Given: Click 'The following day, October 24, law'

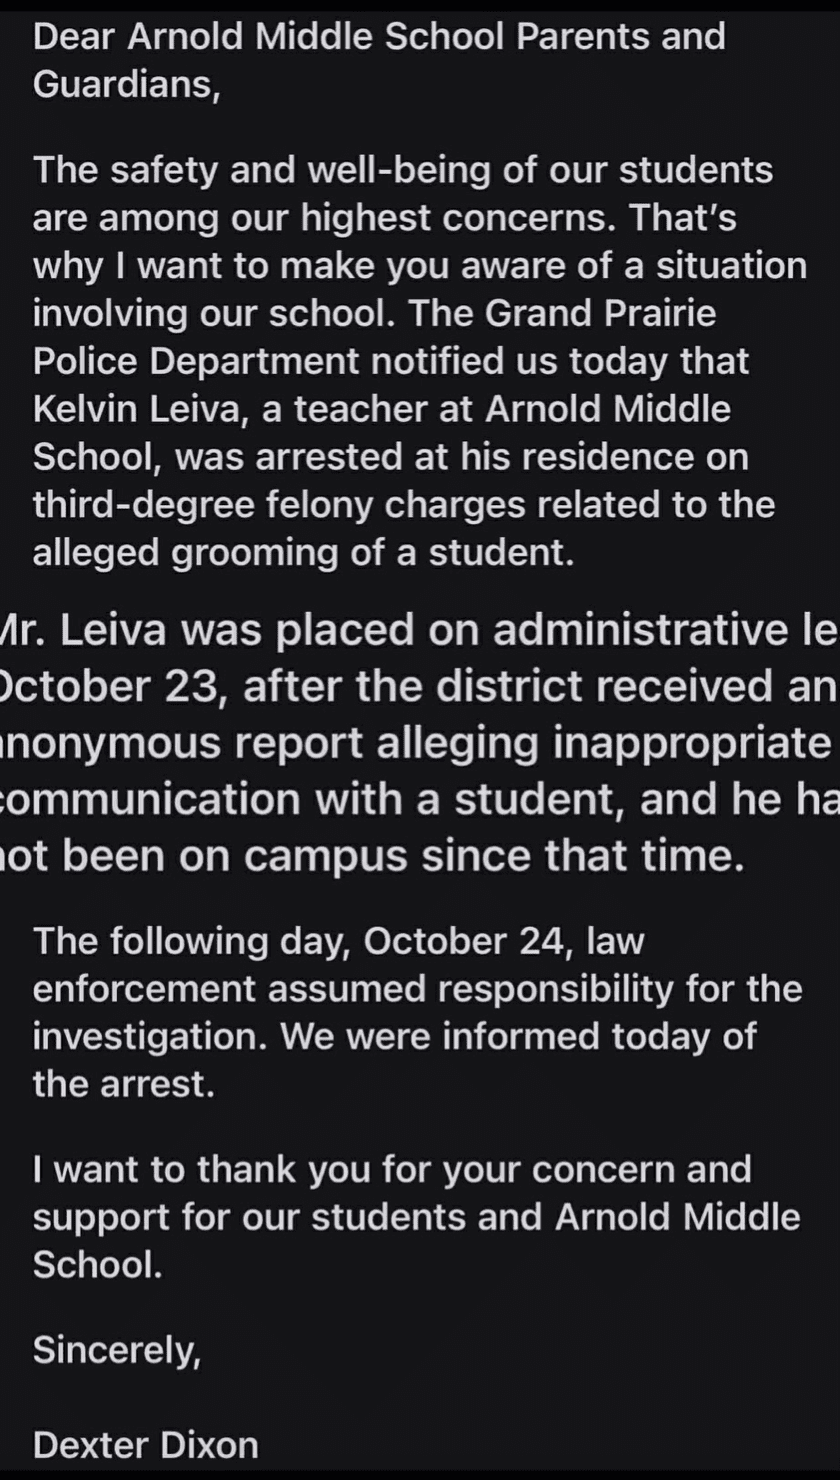Looking at the screenshot, I should [329, 941].
